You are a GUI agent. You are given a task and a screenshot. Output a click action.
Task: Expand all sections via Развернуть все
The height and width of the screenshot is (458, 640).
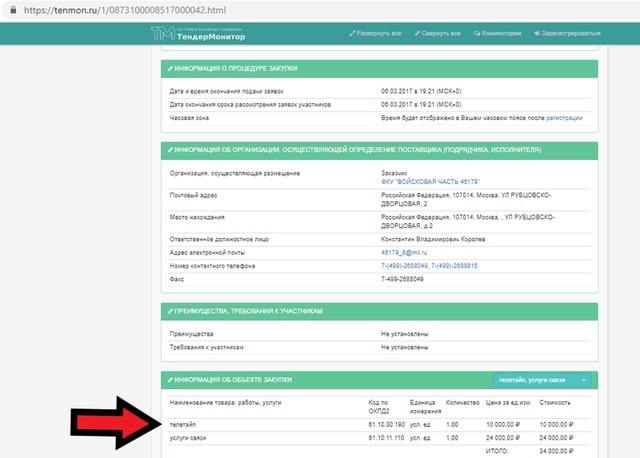(x=375, y=33)
